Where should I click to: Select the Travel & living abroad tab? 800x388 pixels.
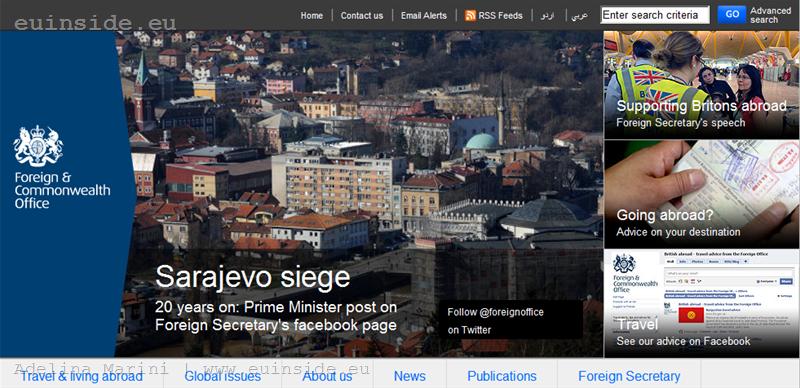point(82,376)
